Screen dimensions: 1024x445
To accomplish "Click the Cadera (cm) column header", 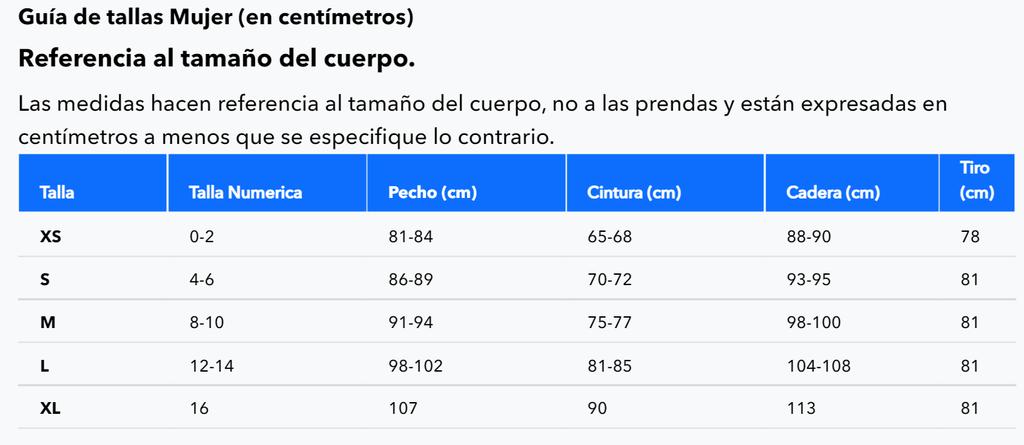I will coord(833,193).
